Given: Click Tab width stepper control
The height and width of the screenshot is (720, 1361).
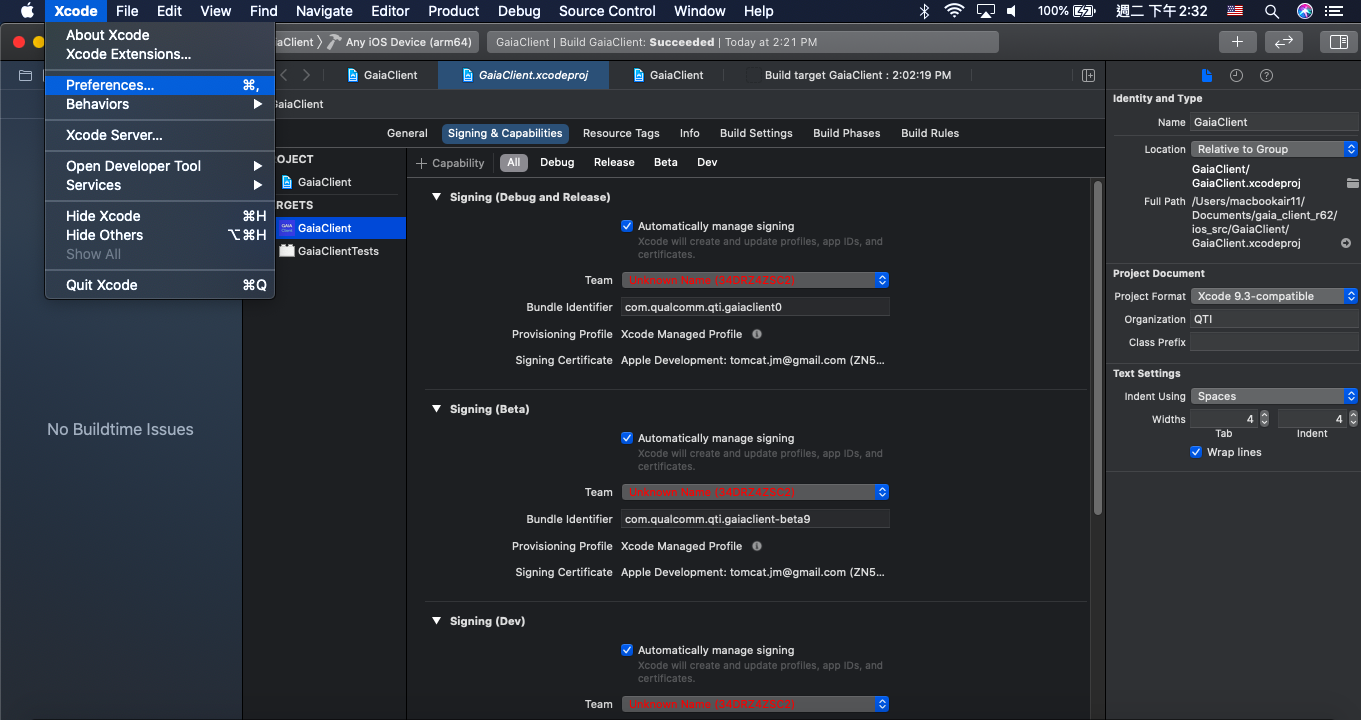Looking at the screenshot, I should (1264, 419).
